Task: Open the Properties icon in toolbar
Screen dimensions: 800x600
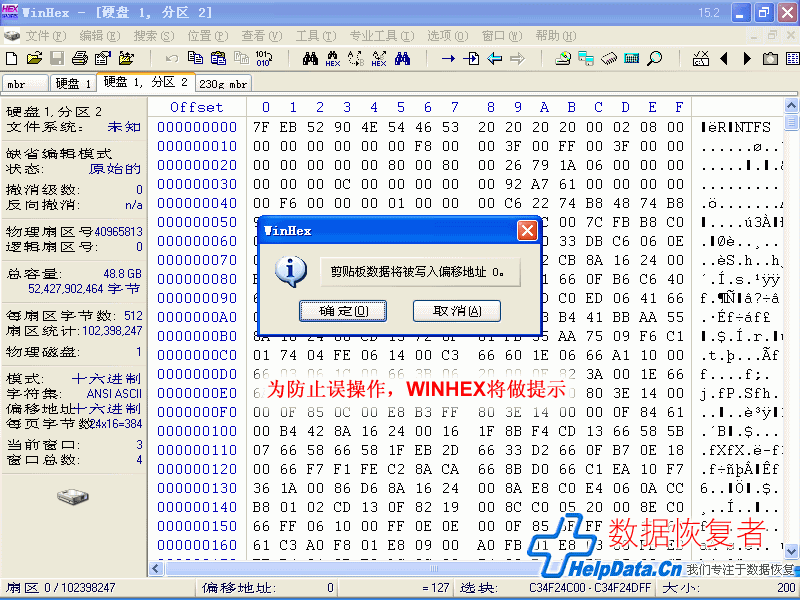Action: [103, 58]
